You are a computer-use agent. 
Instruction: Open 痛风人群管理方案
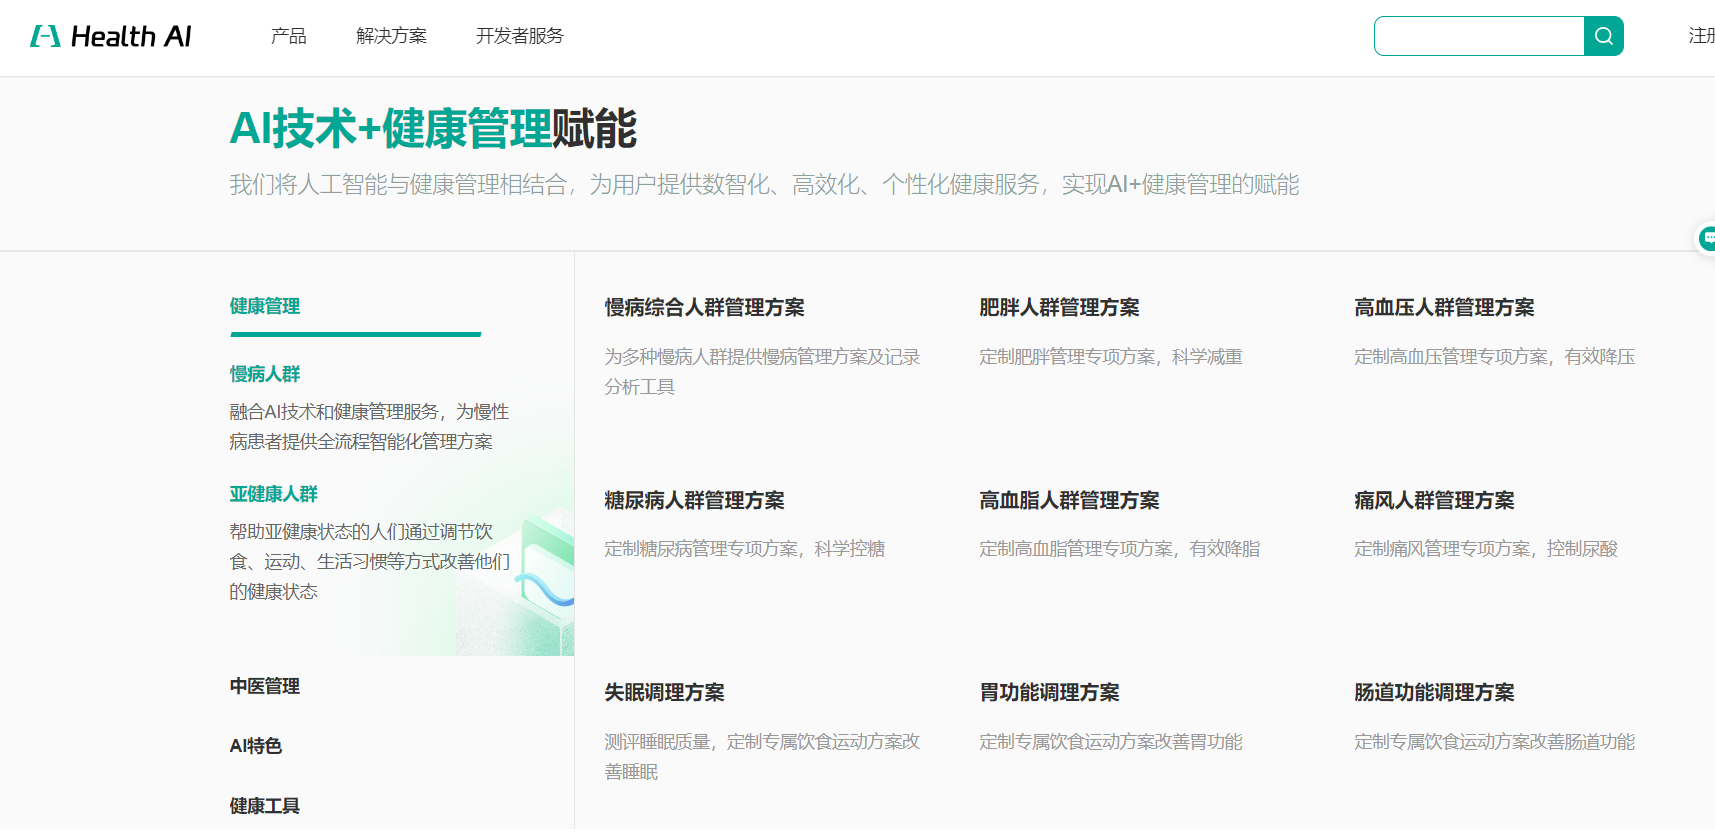(1435, 501)
